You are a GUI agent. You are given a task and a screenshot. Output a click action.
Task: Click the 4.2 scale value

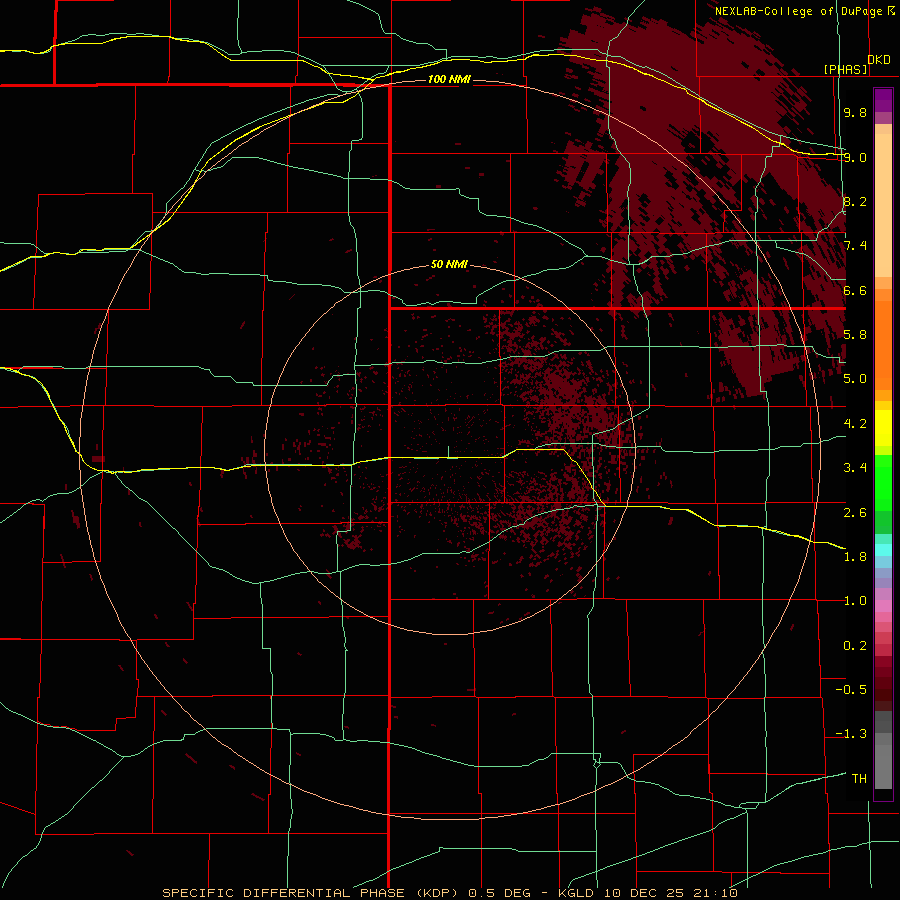click(855, 424)
